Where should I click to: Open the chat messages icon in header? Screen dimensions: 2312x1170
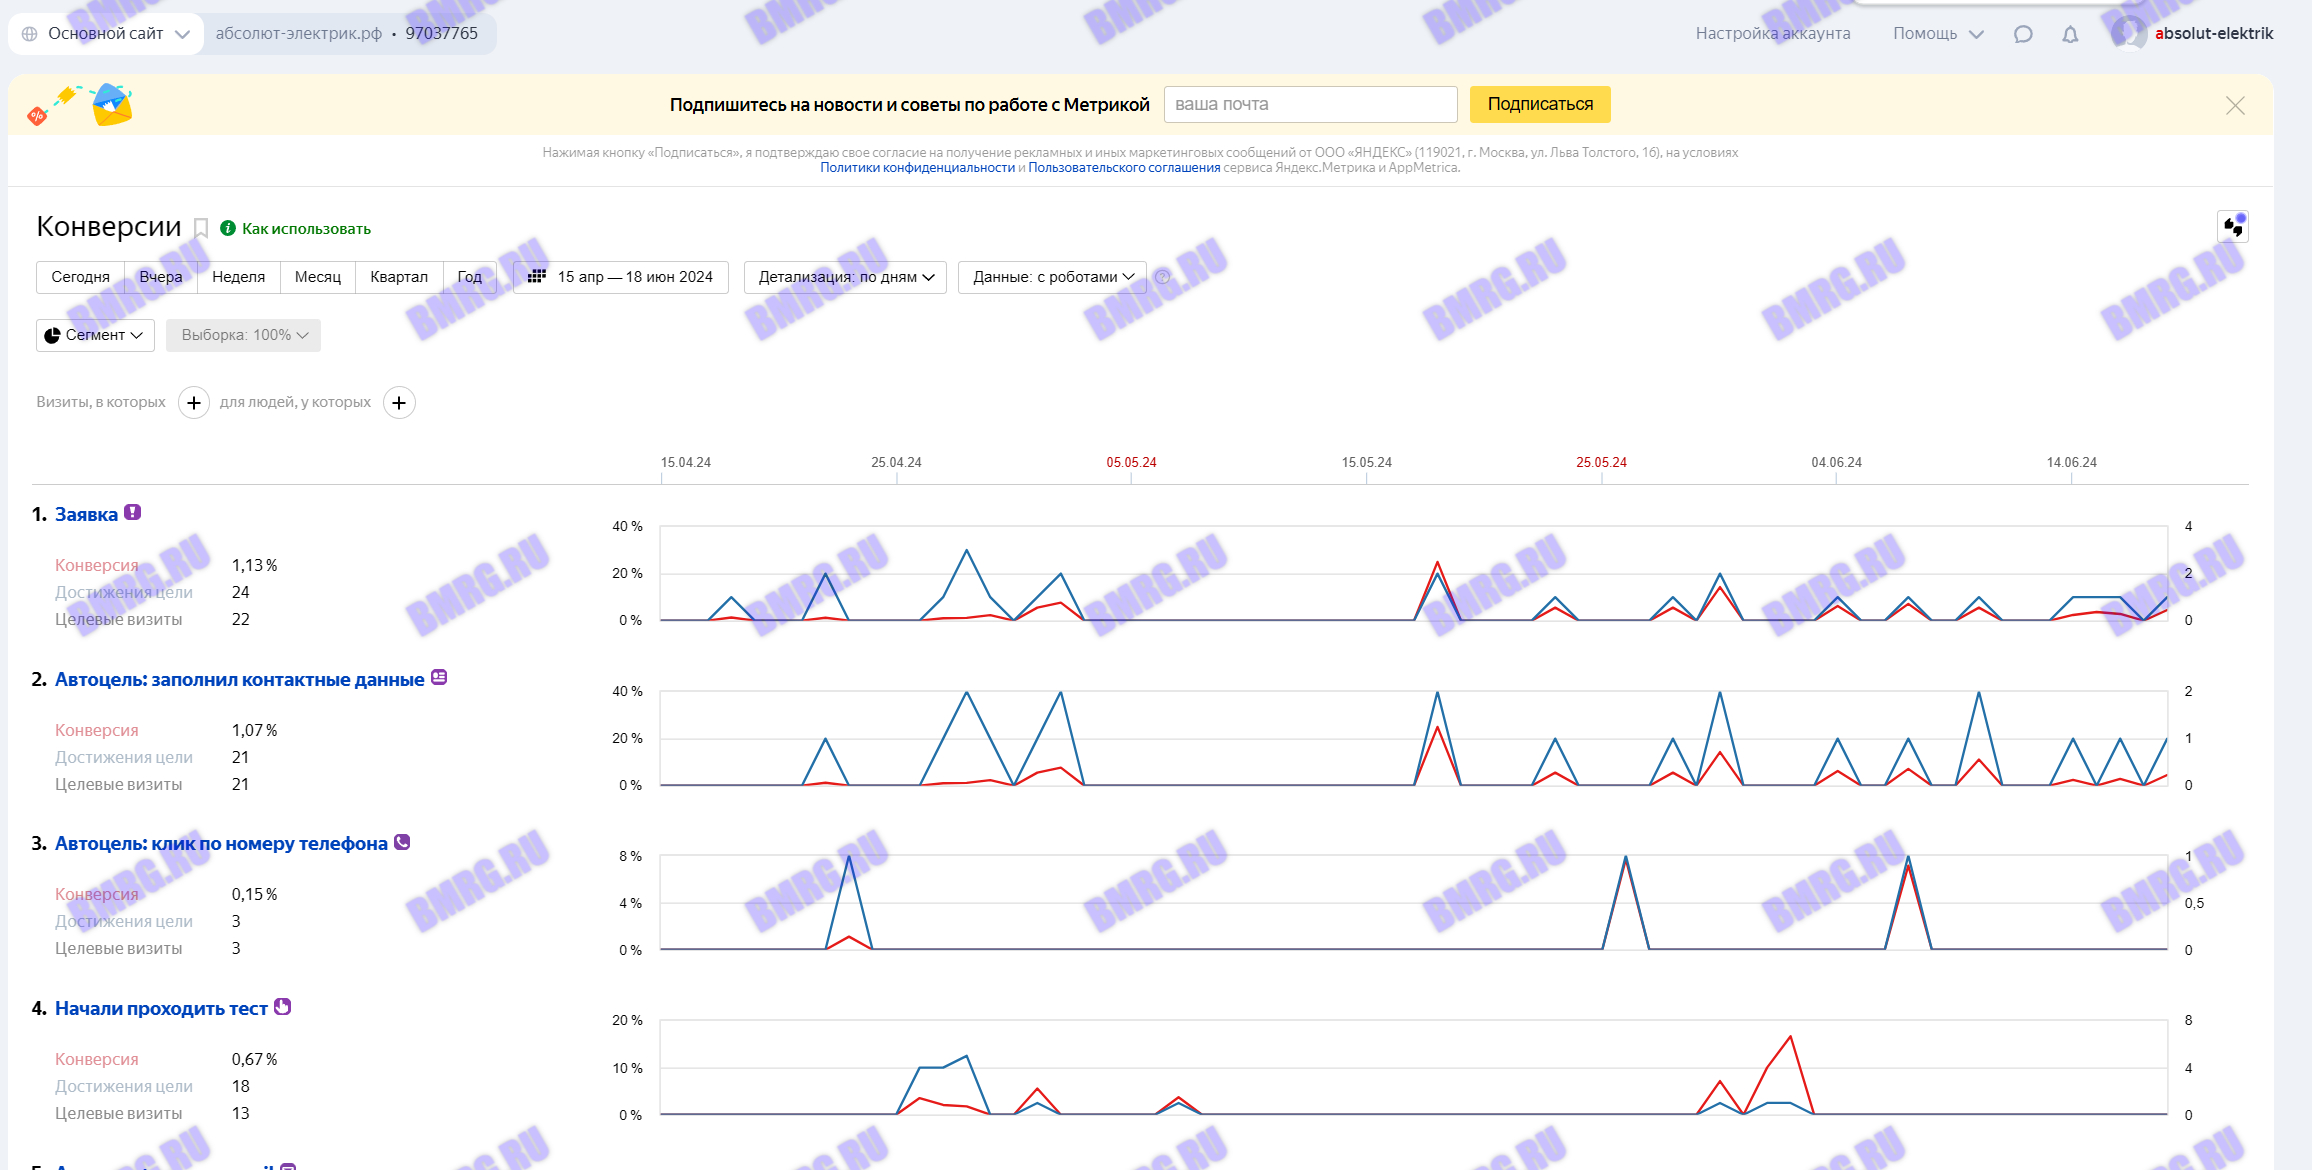click(2023, 34)
